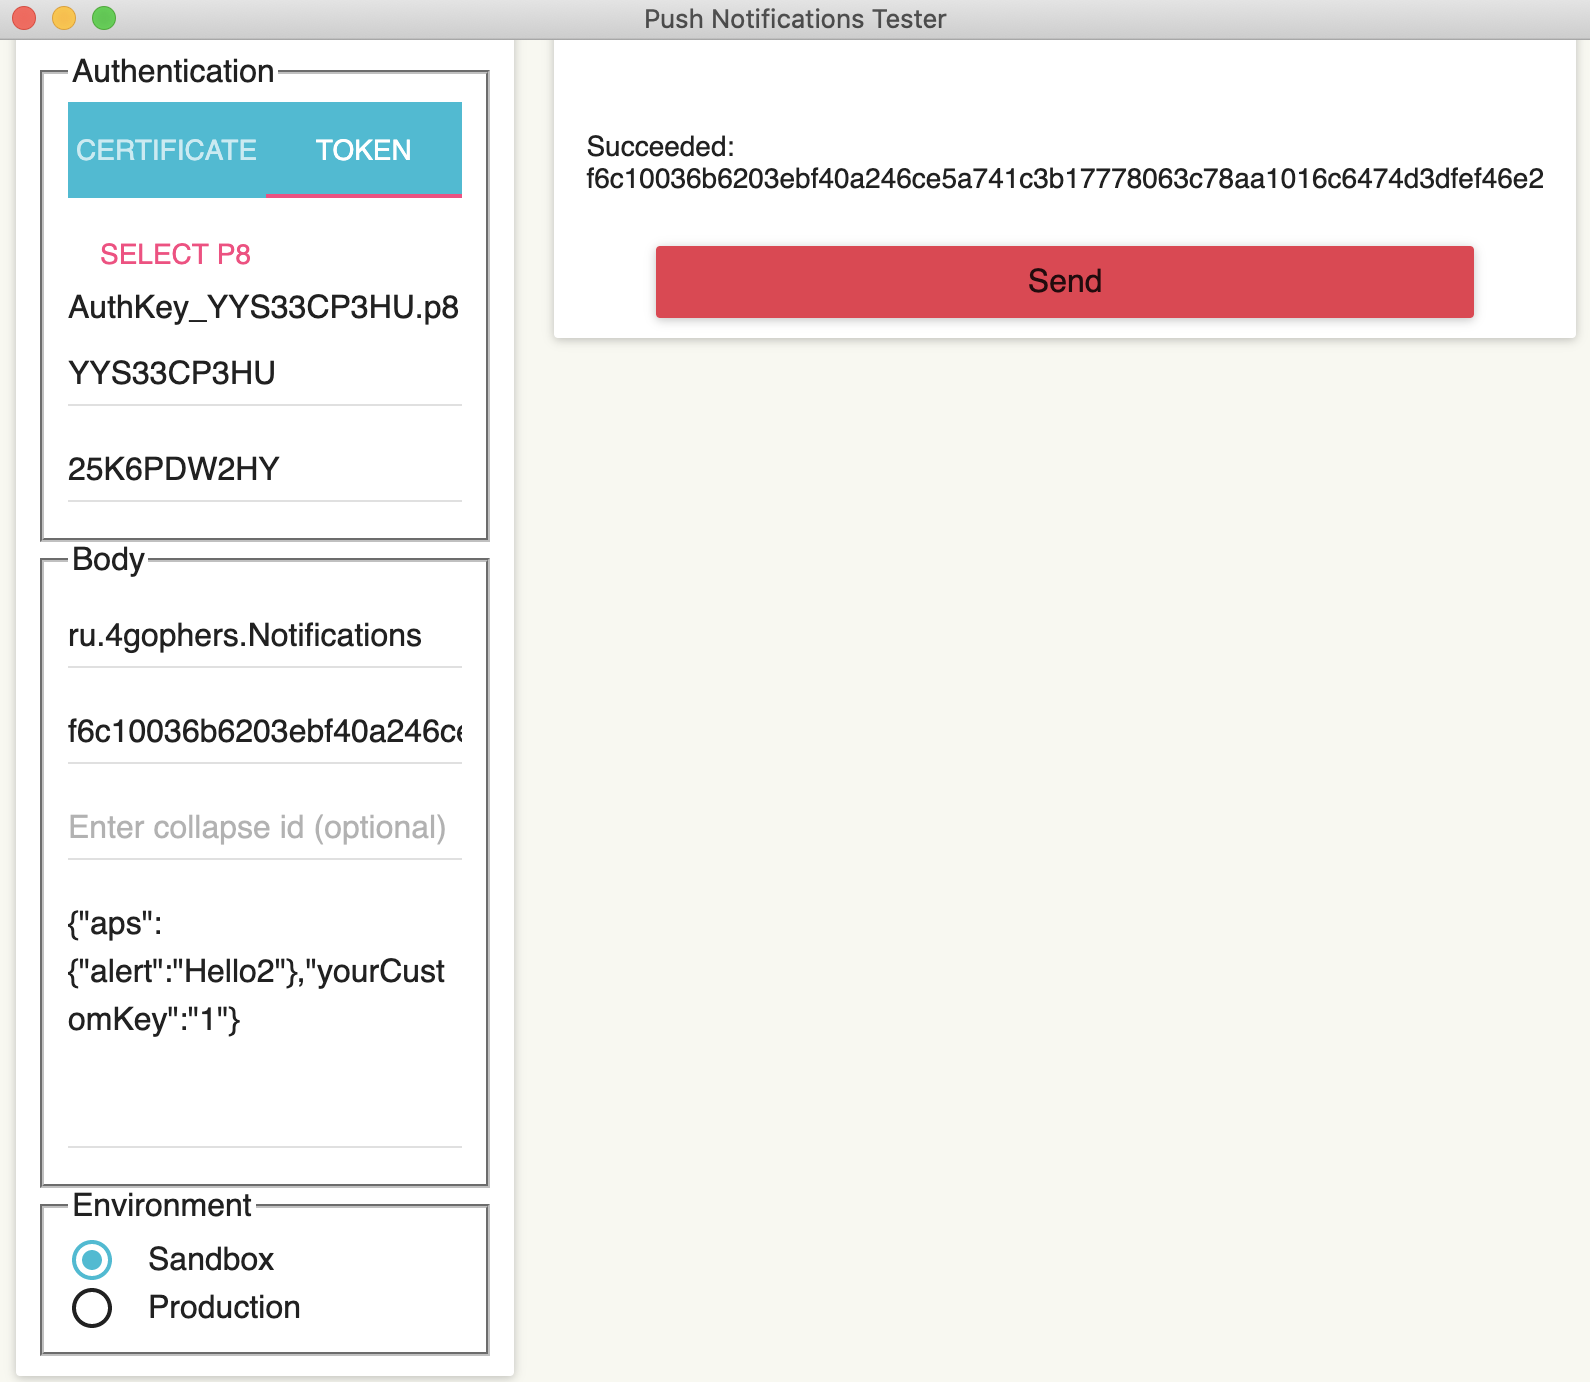Select the Token authentication tab

tap(363, 150)
